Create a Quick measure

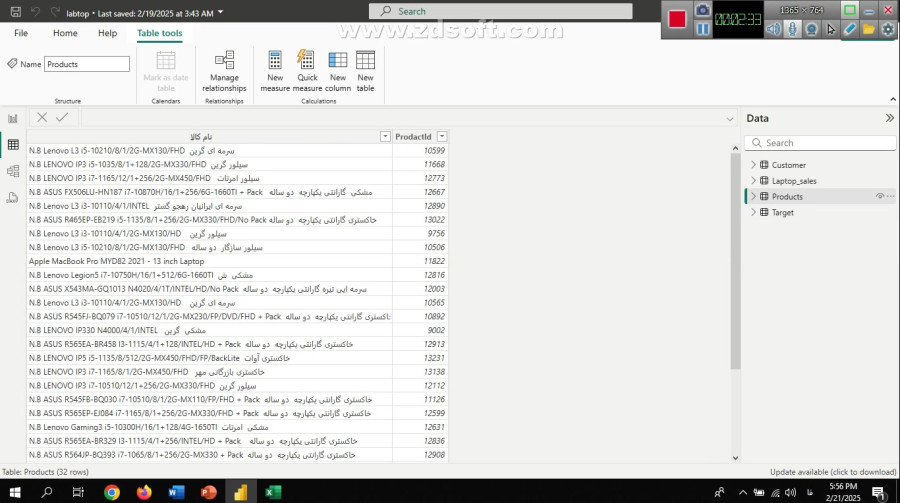[x=307, y=71]
